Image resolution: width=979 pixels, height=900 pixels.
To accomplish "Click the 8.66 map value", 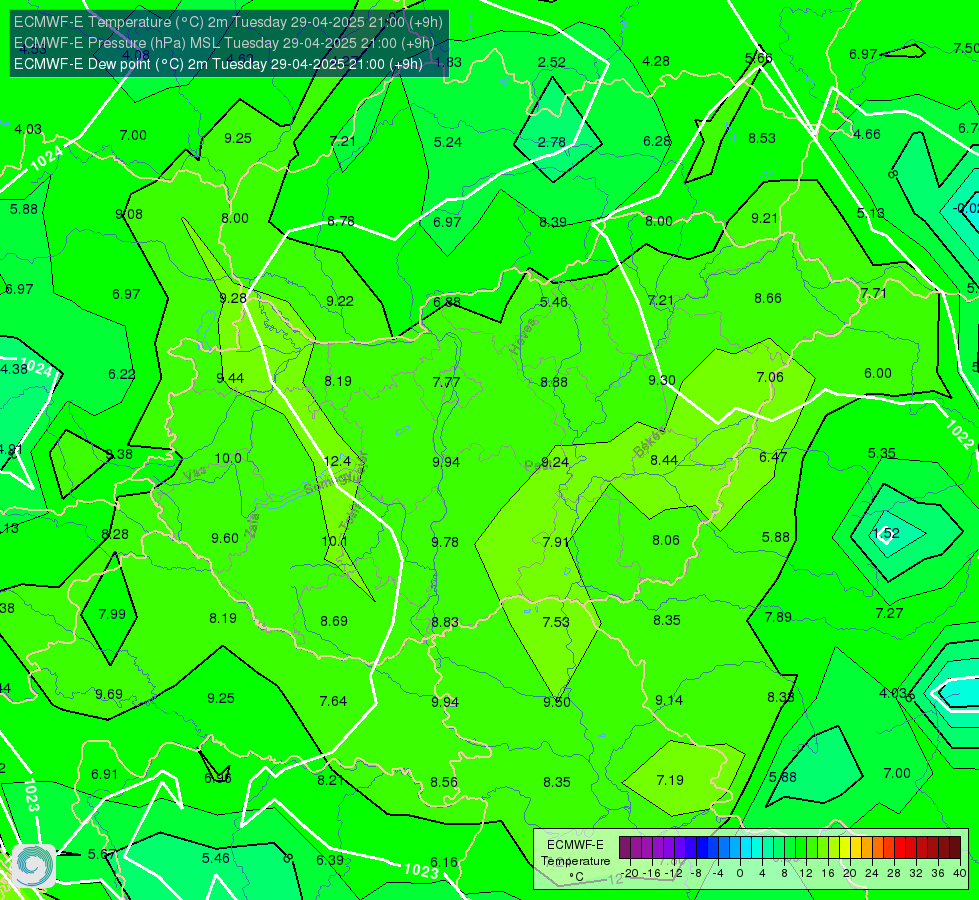I will 768,299.
